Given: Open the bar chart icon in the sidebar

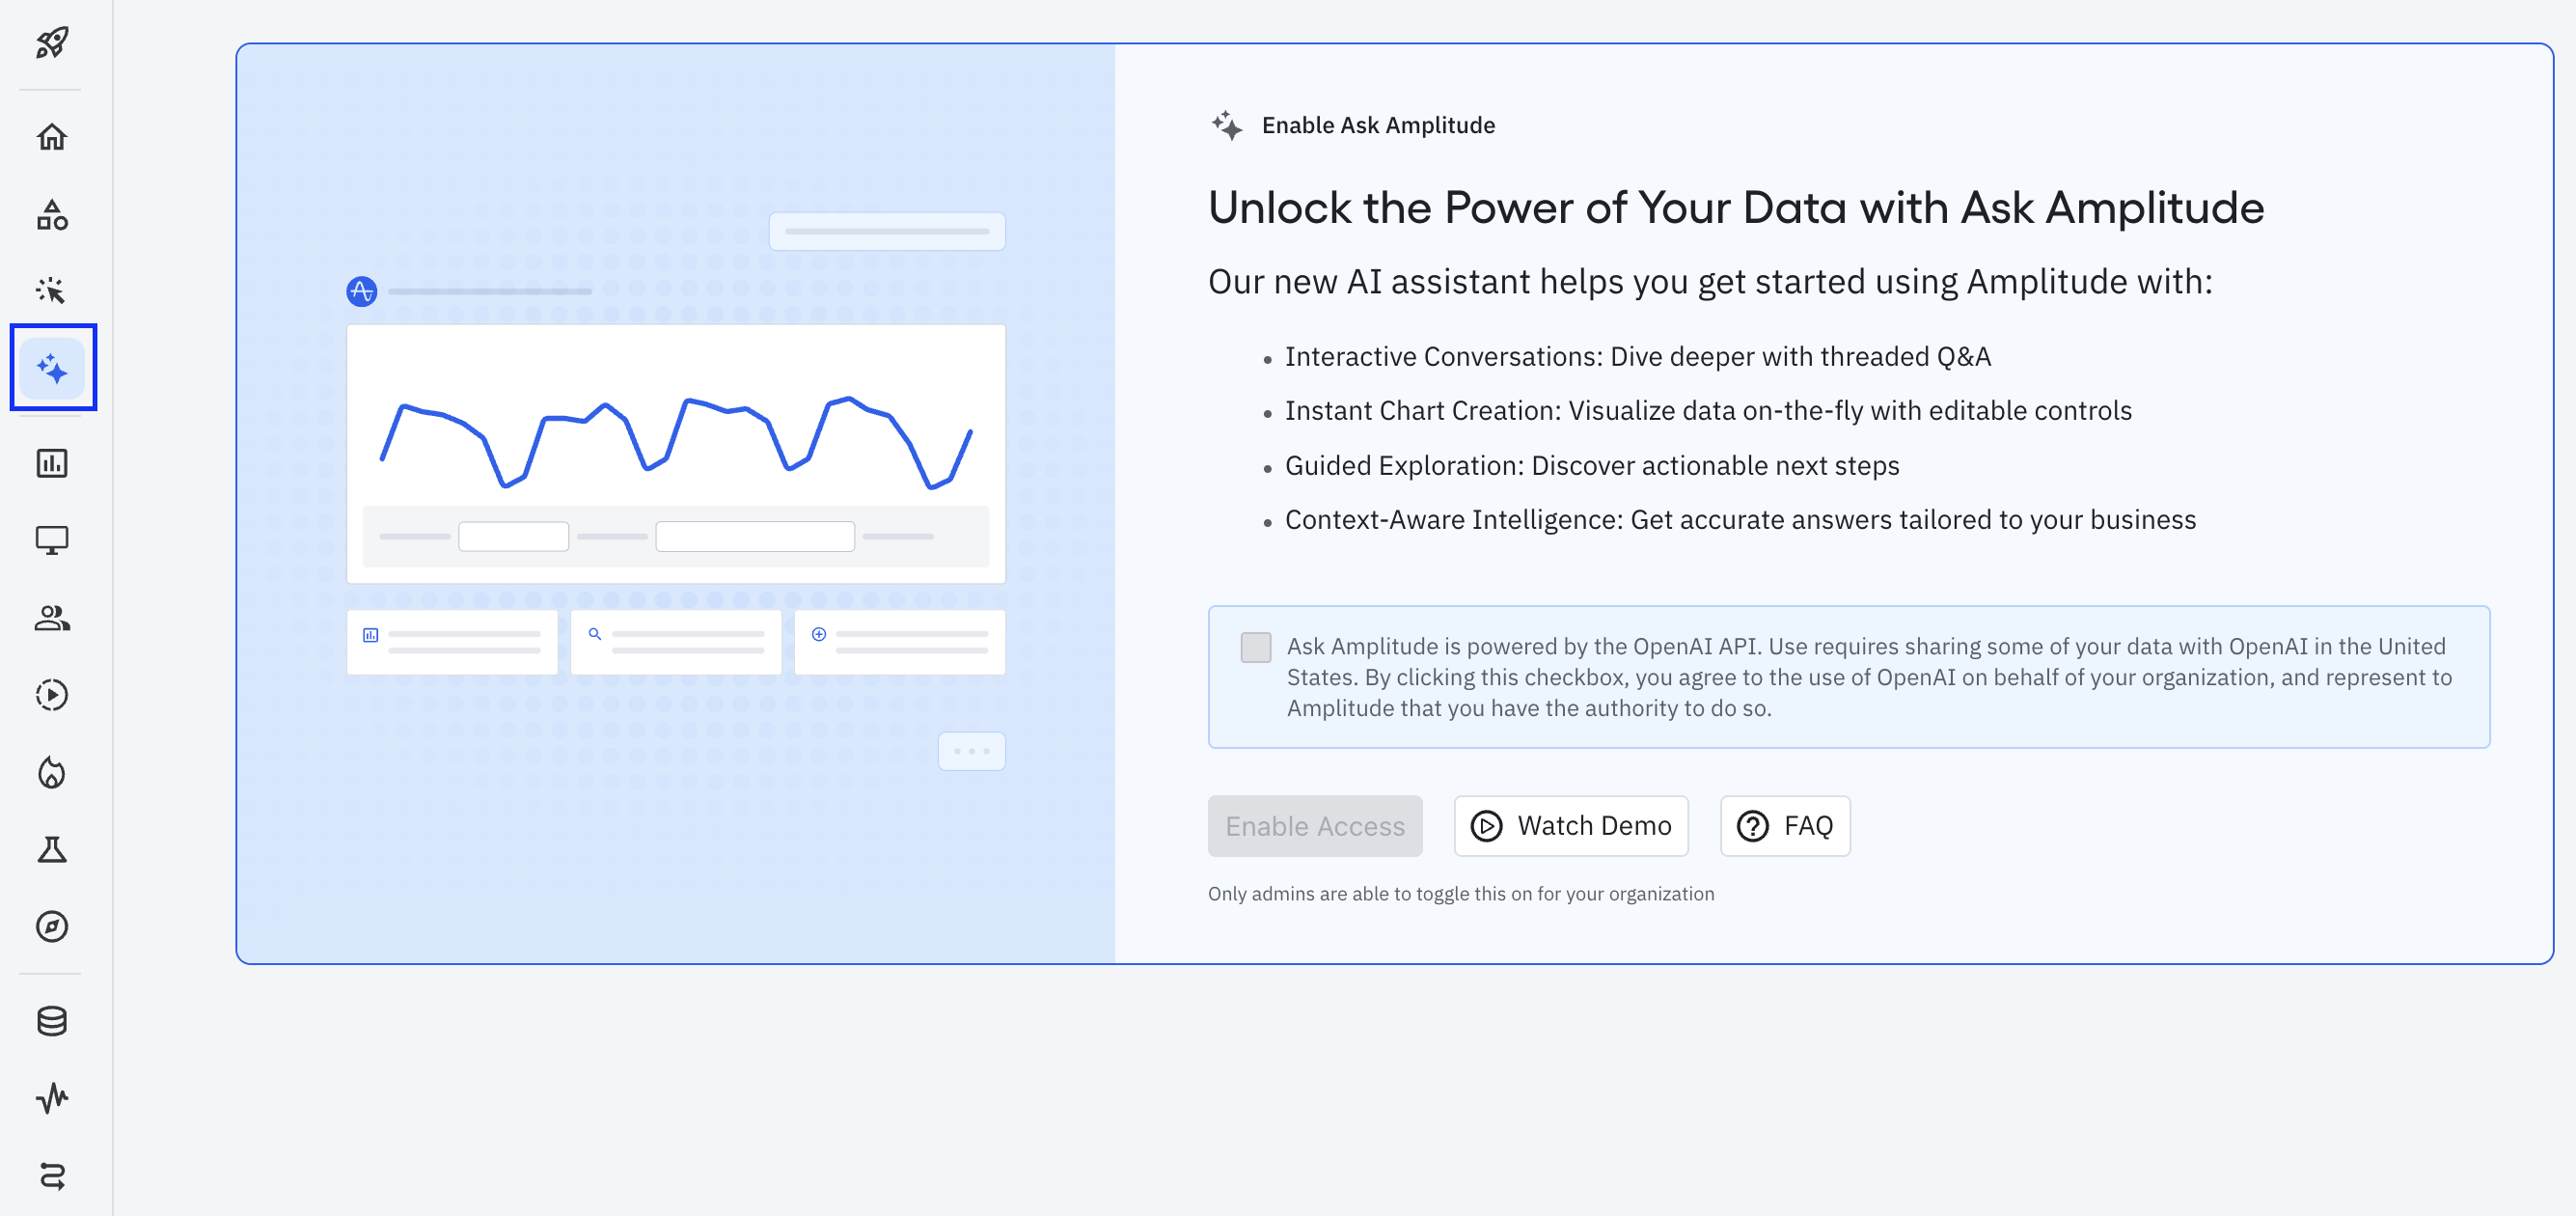Looking at the screenshot, I should pyautogui.click(x=52, y=463).
